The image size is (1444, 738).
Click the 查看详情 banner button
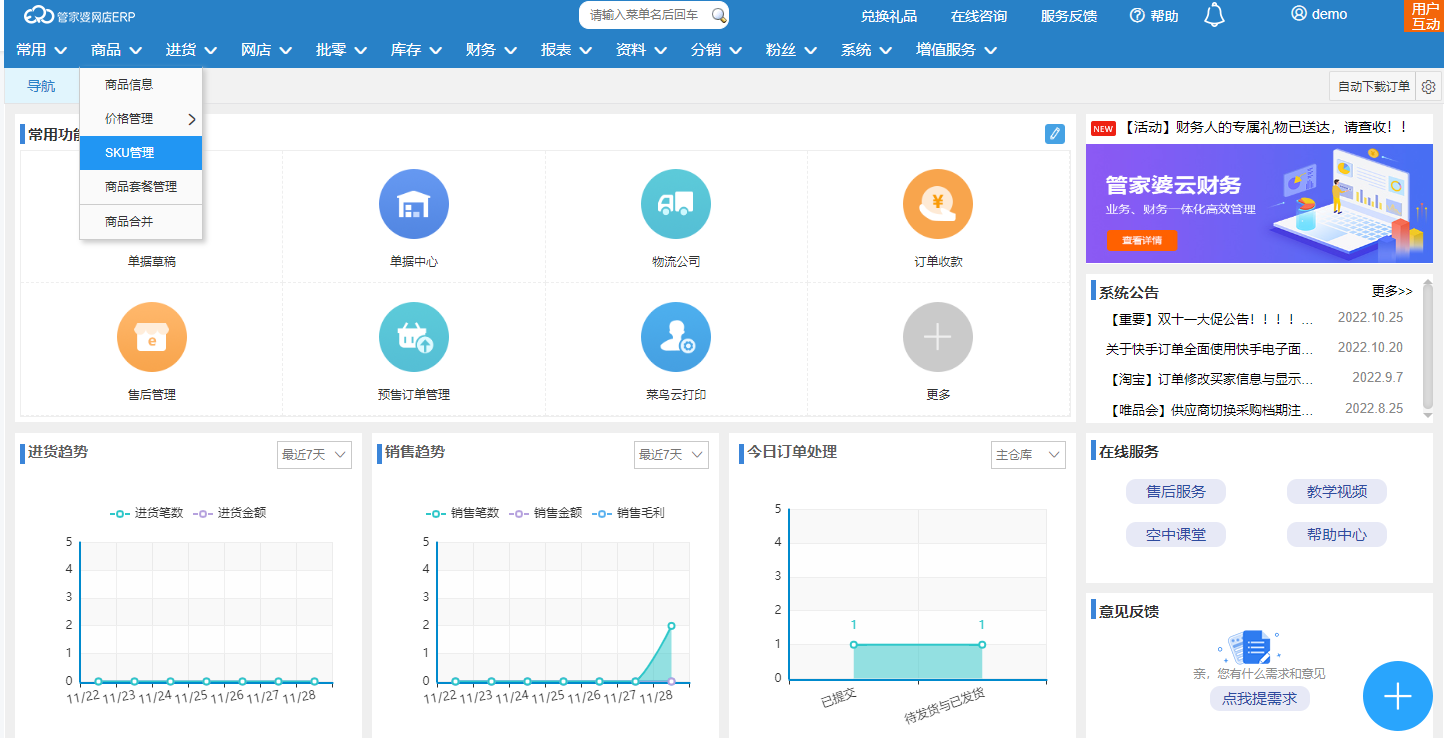pyautogui.click(x=1142, y=241)
